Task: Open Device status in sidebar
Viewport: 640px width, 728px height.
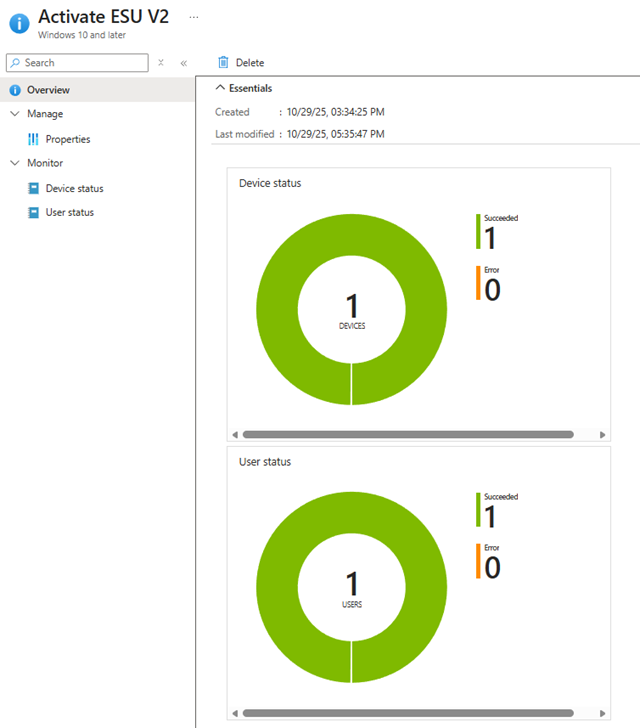Action: coord(74,188)
